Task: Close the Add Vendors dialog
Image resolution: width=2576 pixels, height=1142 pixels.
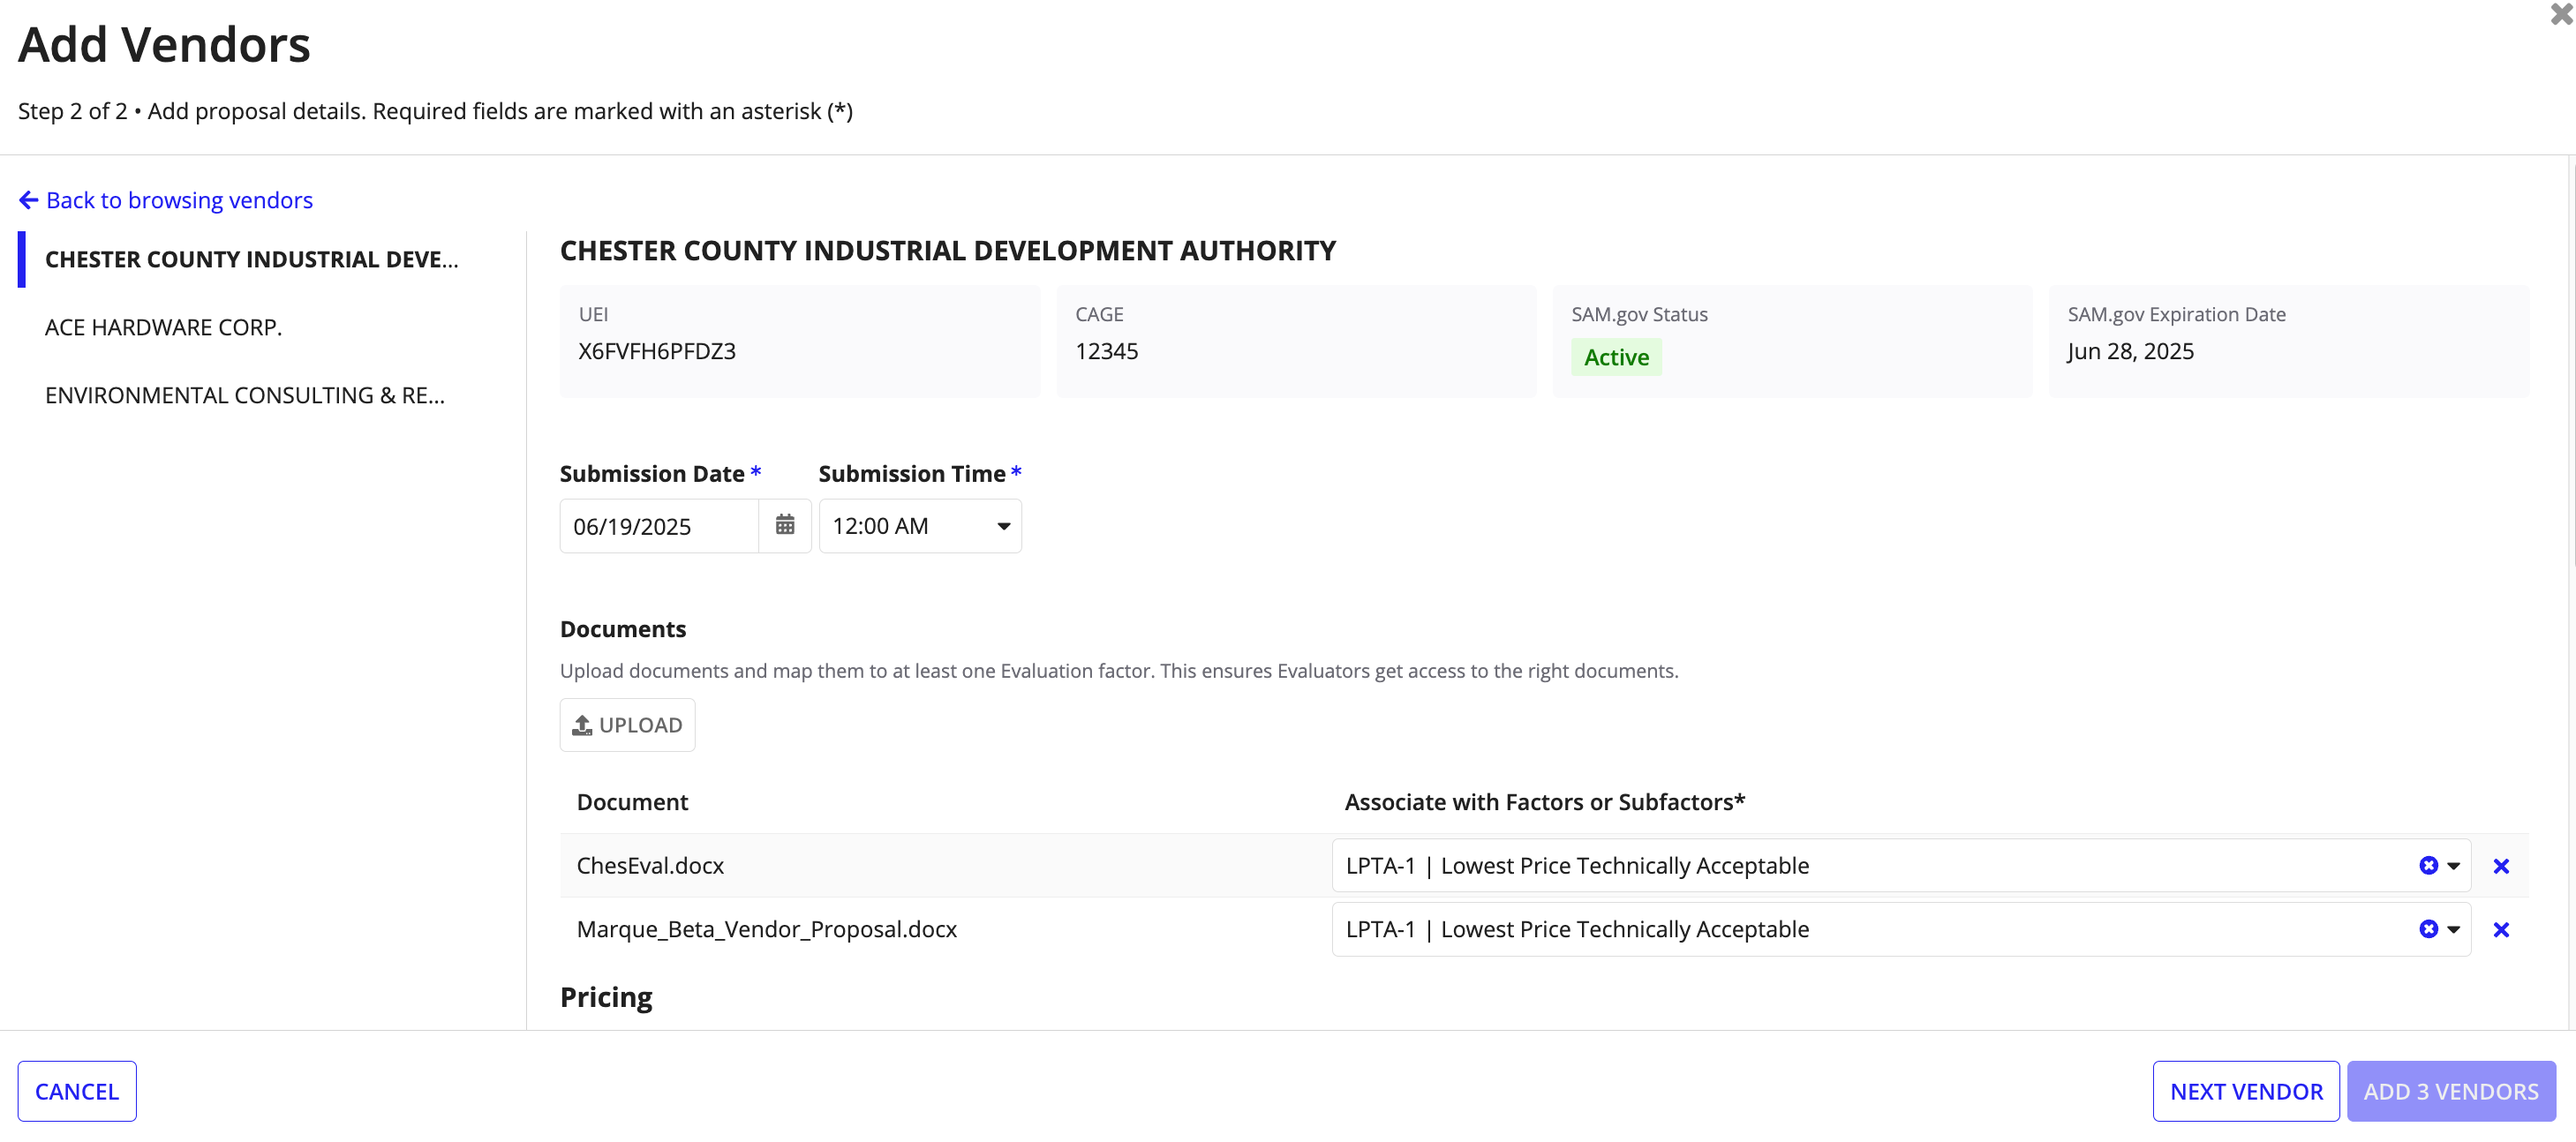Action: [2562, 14]
